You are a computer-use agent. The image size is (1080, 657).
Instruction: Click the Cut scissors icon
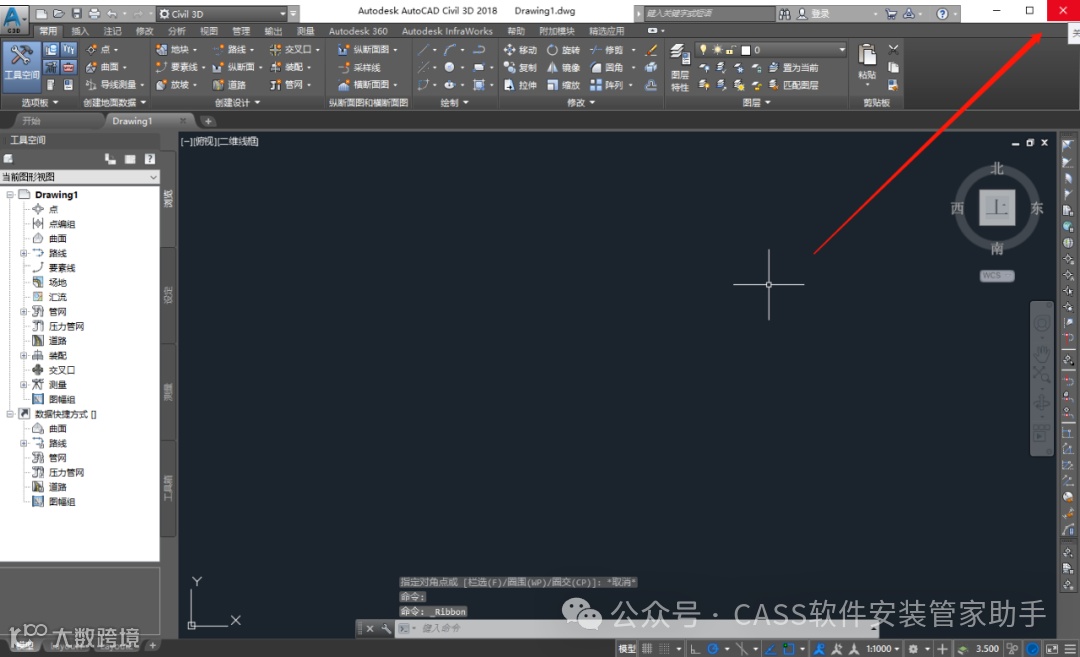coord(893,50)
